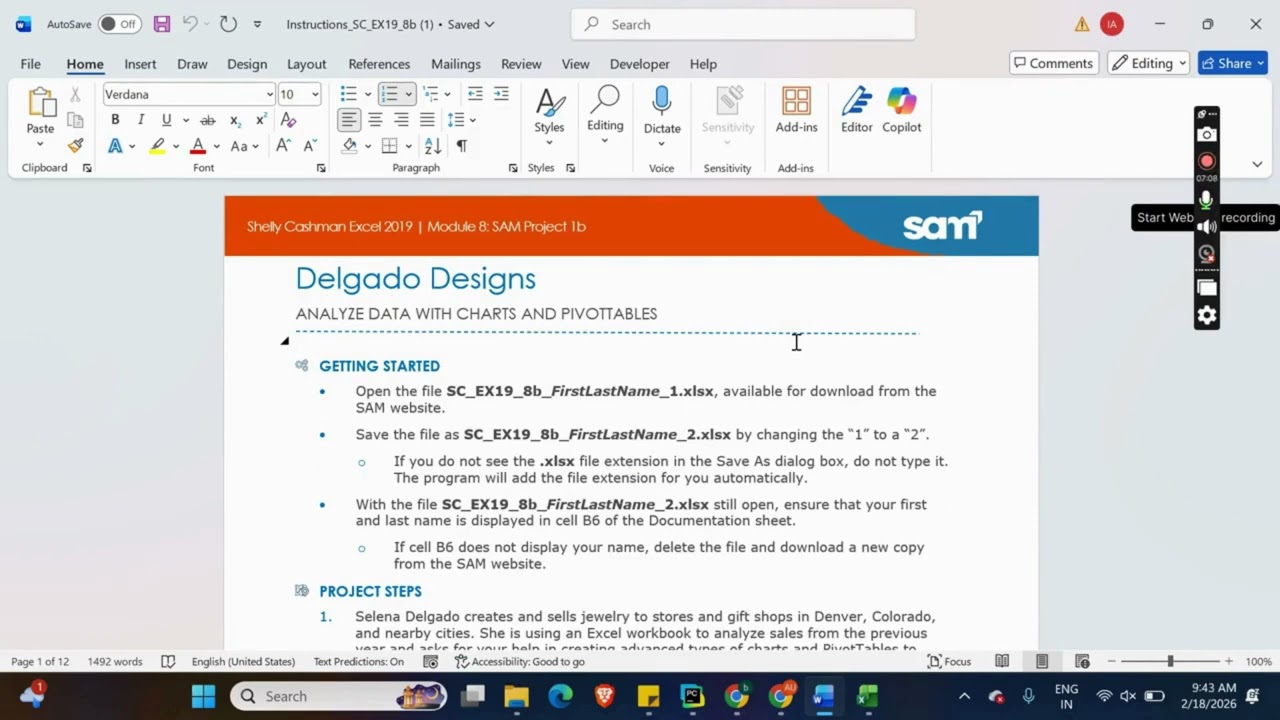
Task: Align text left
Action: pyautogui.click(x=348, y=120)
